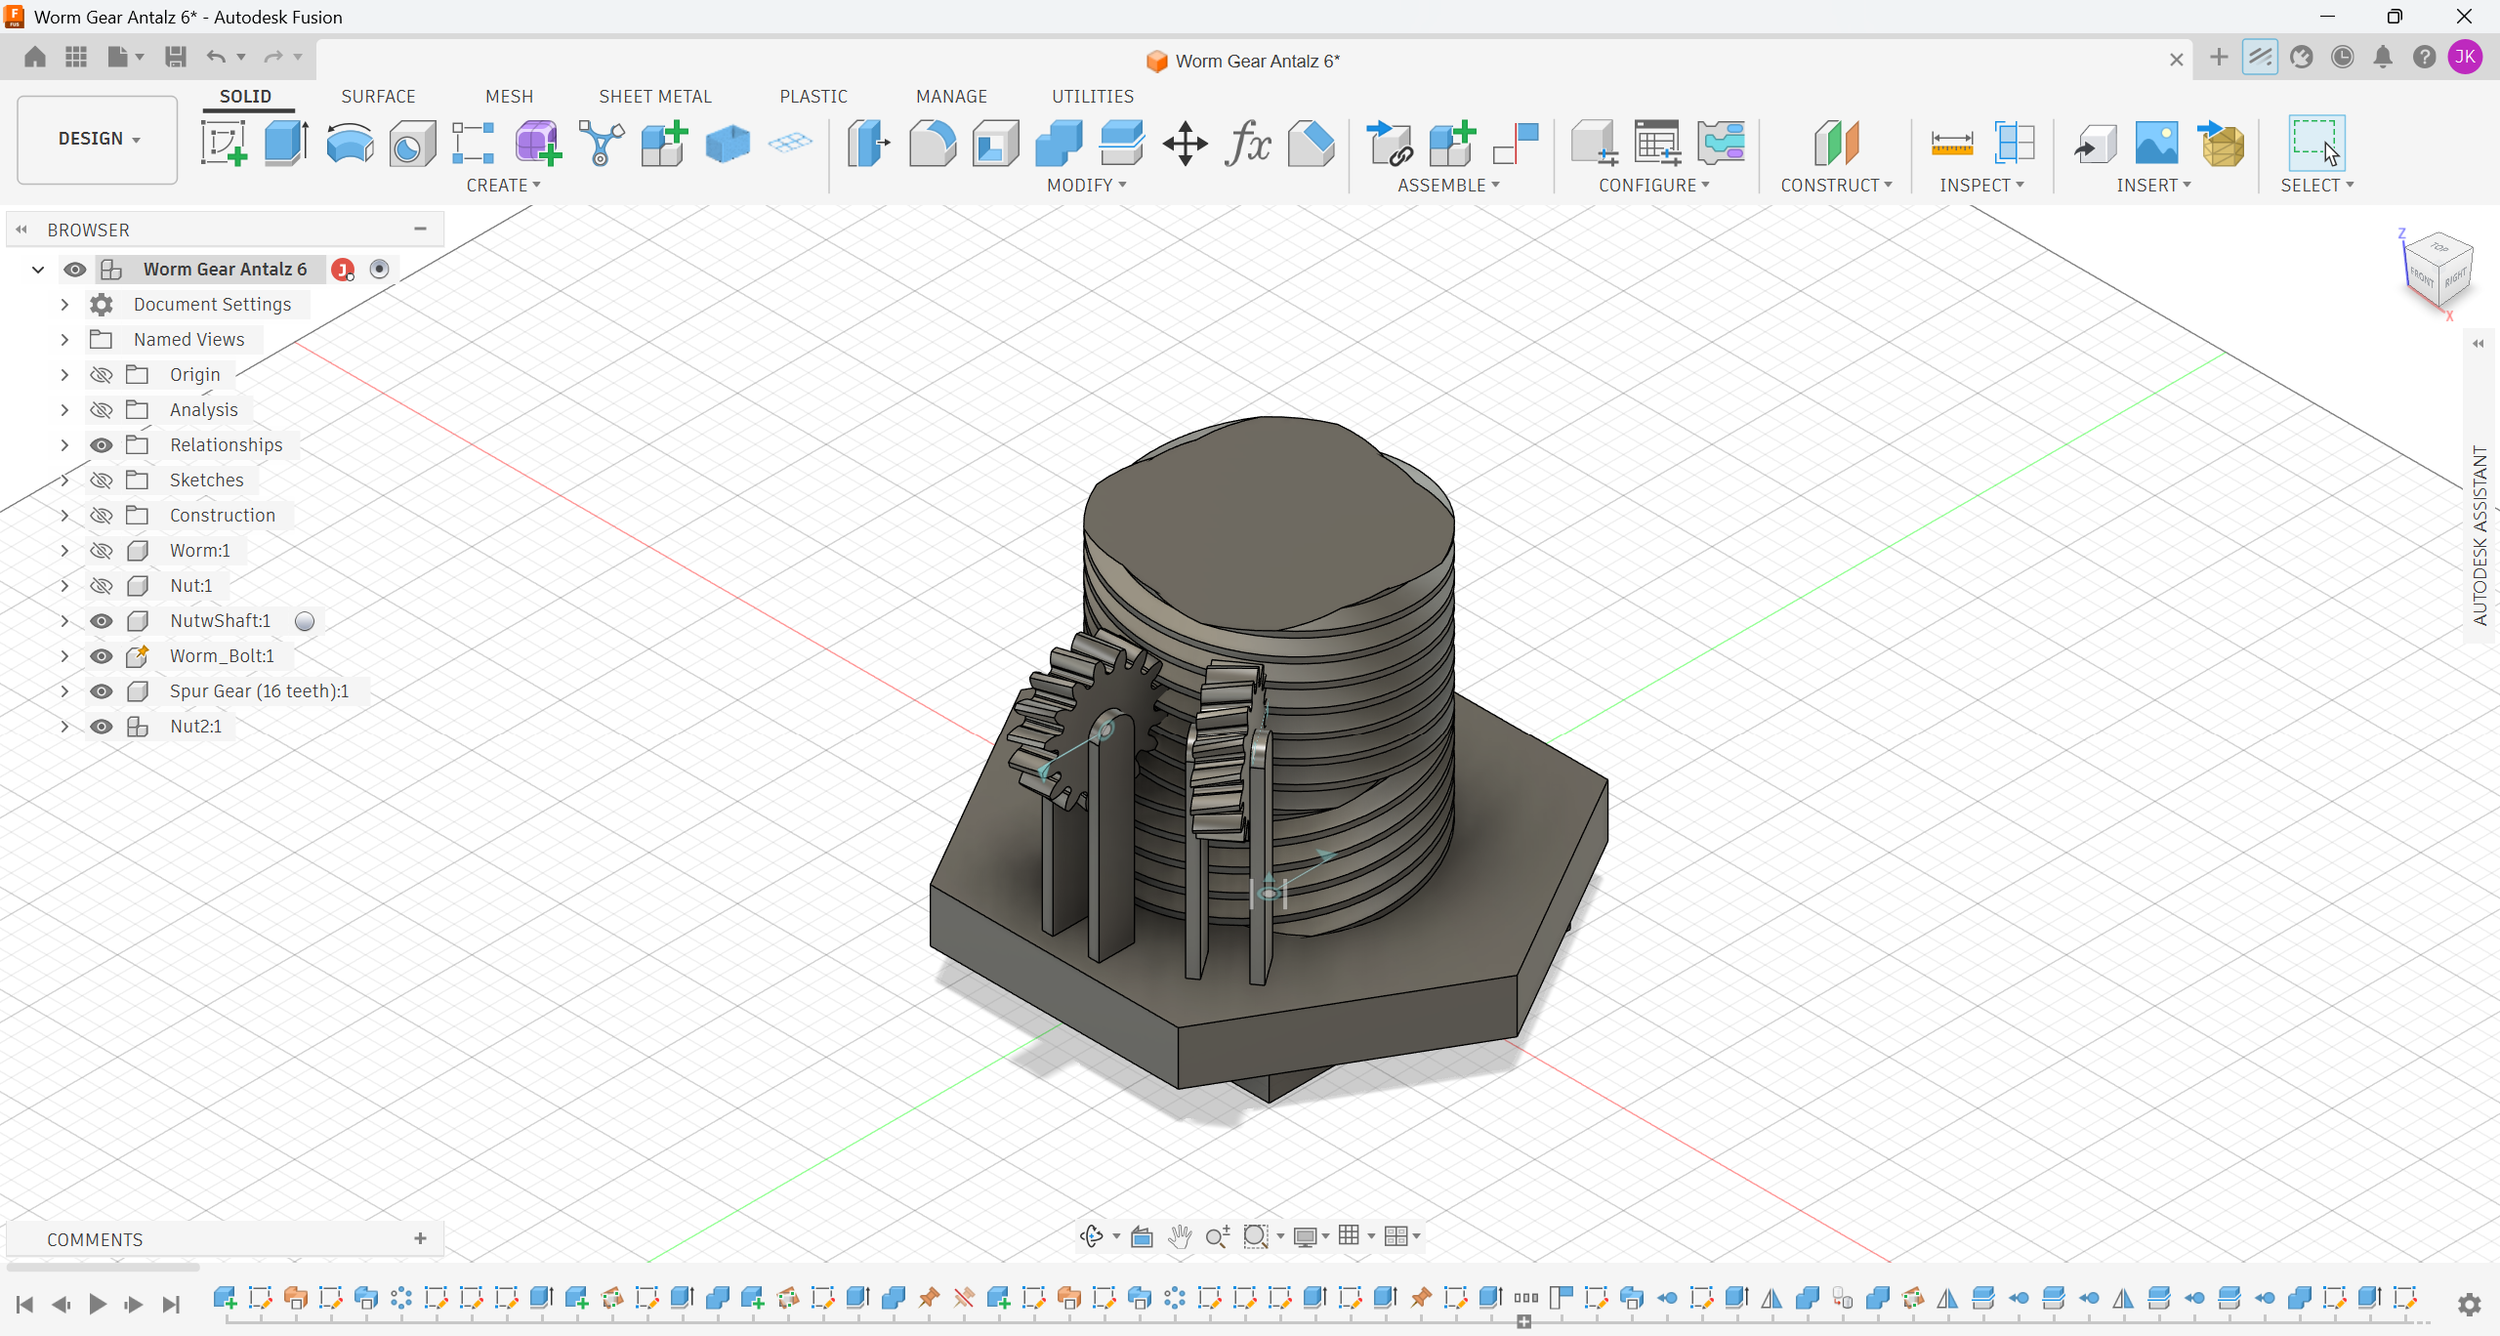Expand the Spur Gear (16 teeth):1 node

(64, 692)
